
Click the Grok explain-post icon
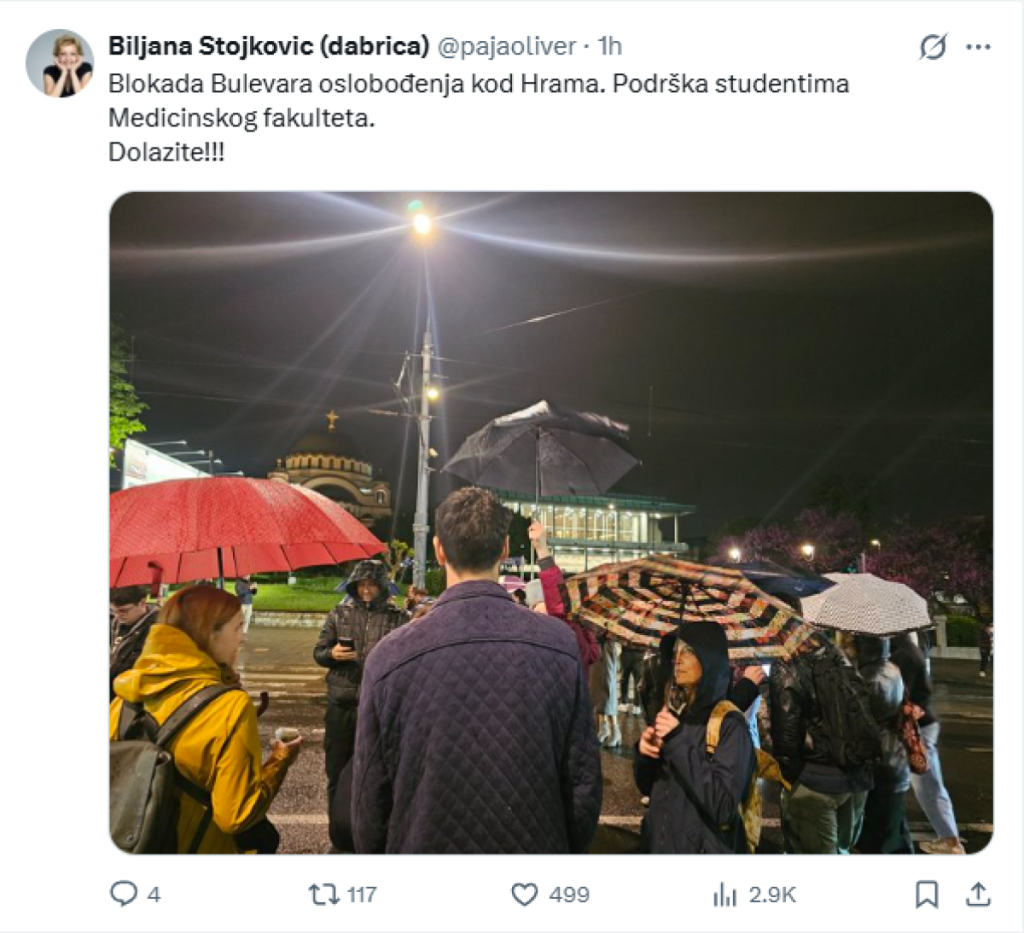click(932, 47)
